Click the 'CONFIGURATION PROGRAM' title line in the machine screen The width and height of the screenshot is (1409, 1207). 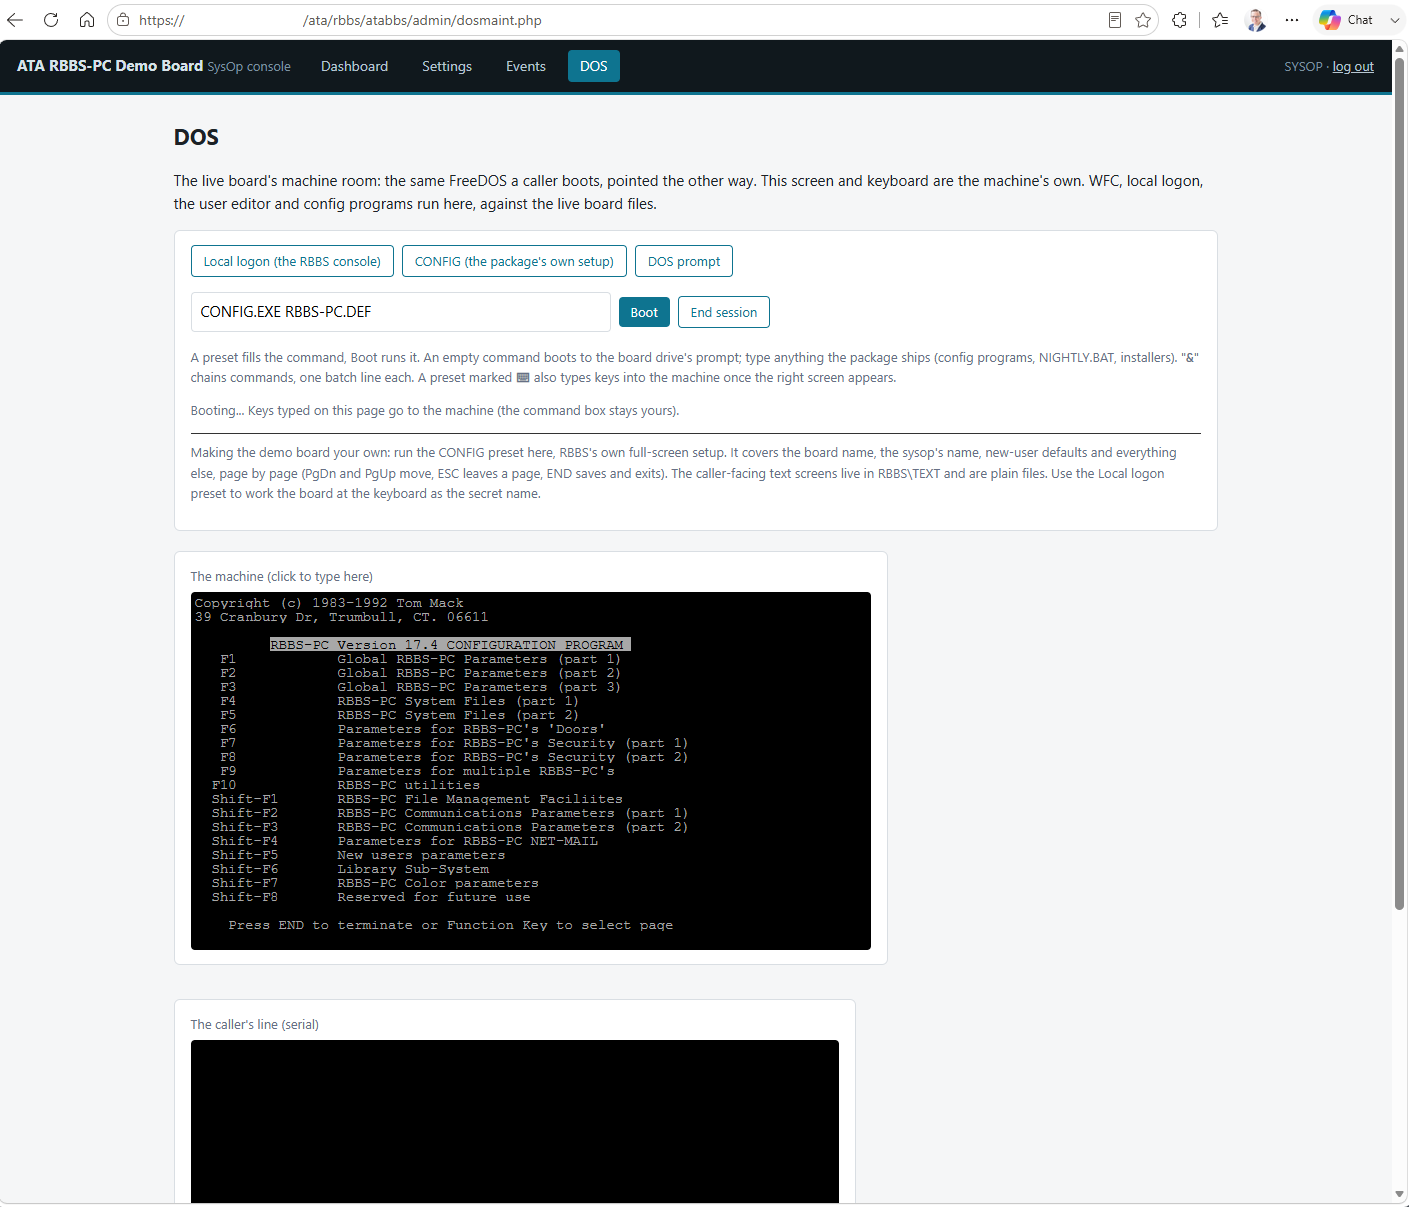point(450,645)
